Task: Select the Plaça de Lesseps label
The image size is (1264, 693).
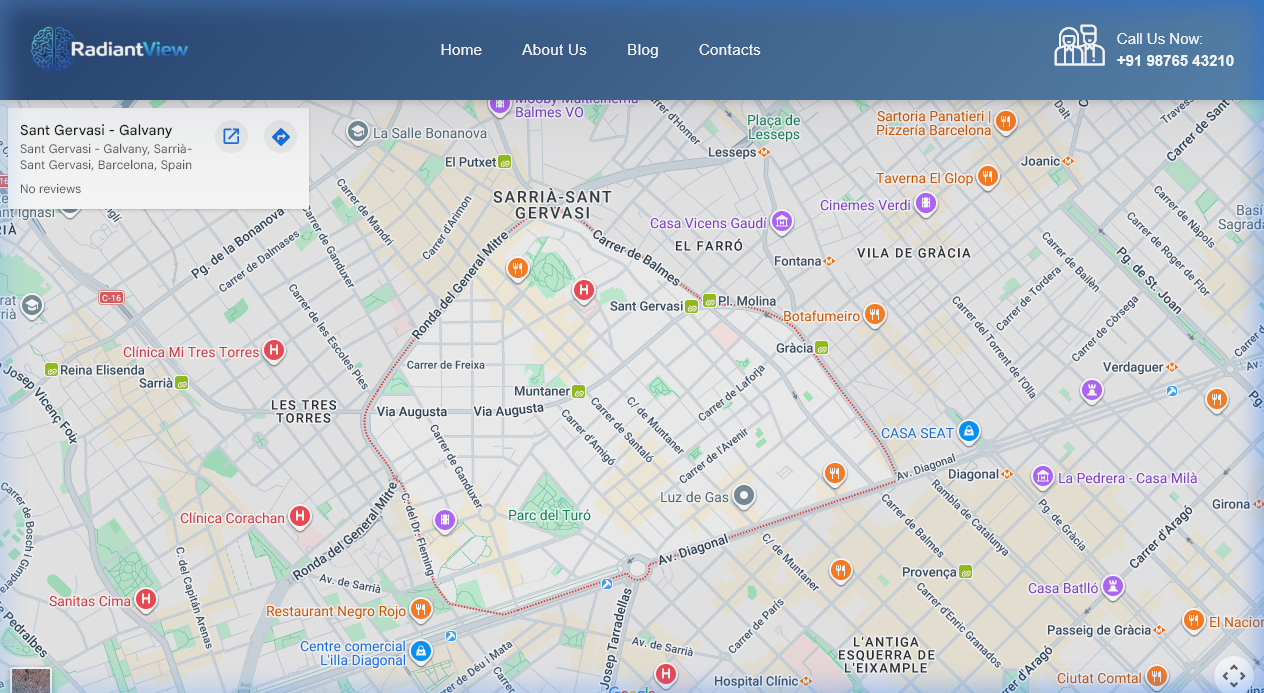Action: point(773,127)
